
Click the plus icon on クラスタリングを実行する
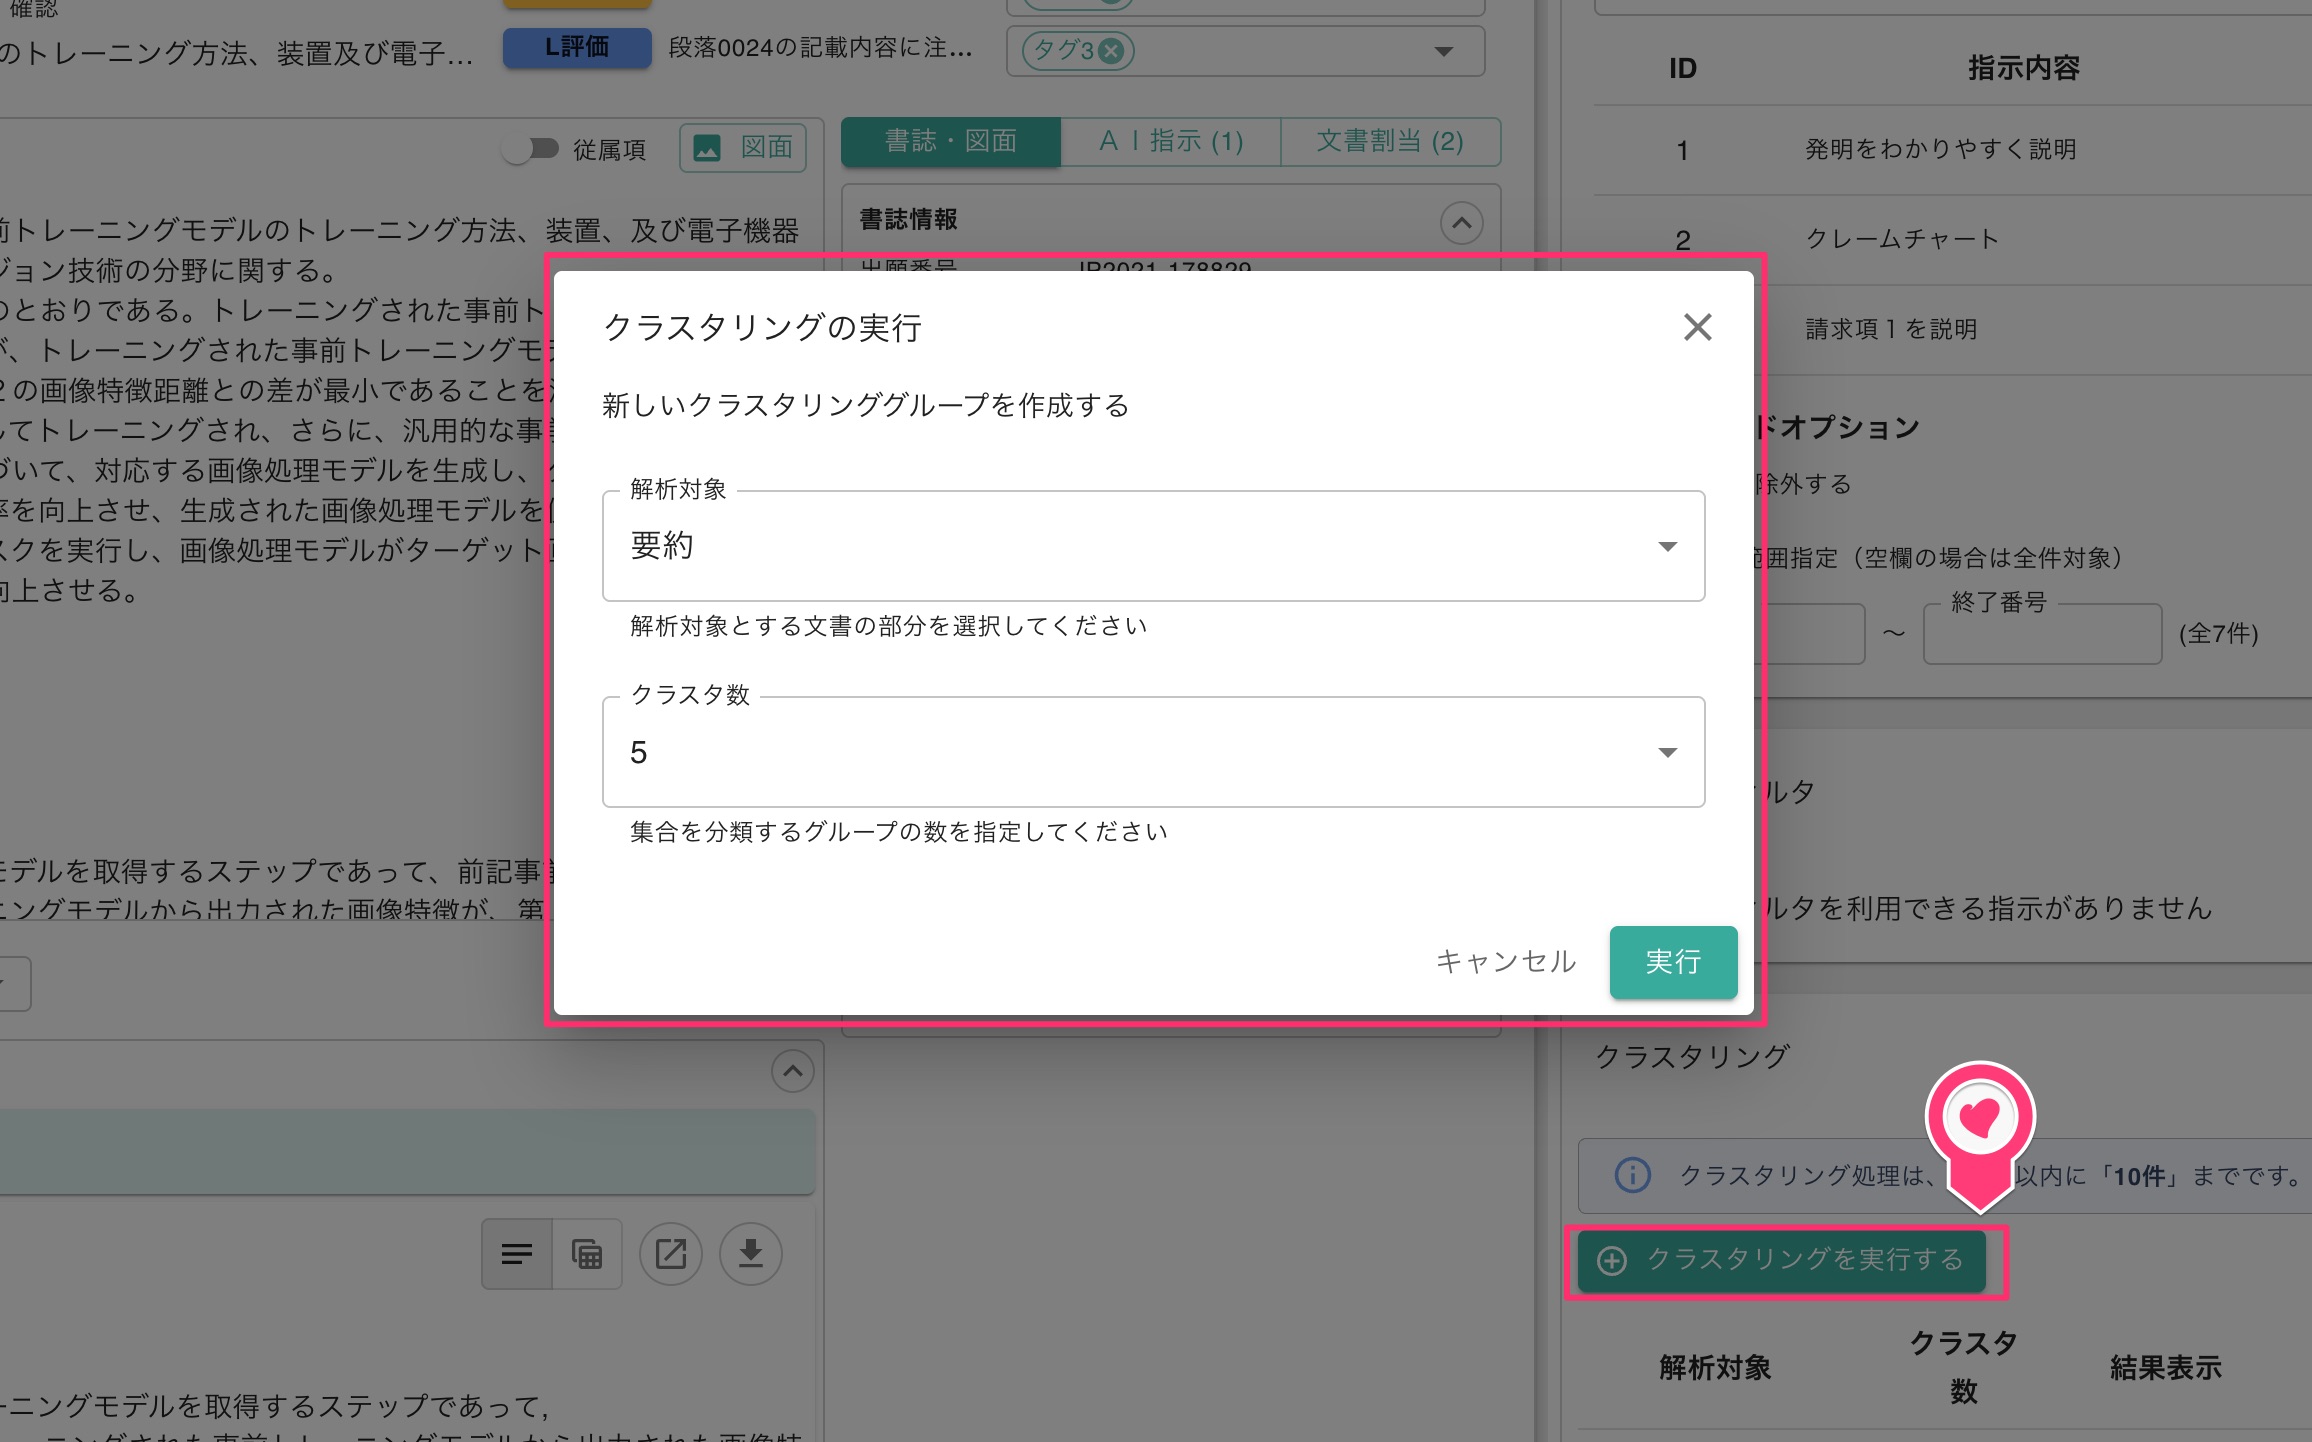(x=1611, y=1261)
